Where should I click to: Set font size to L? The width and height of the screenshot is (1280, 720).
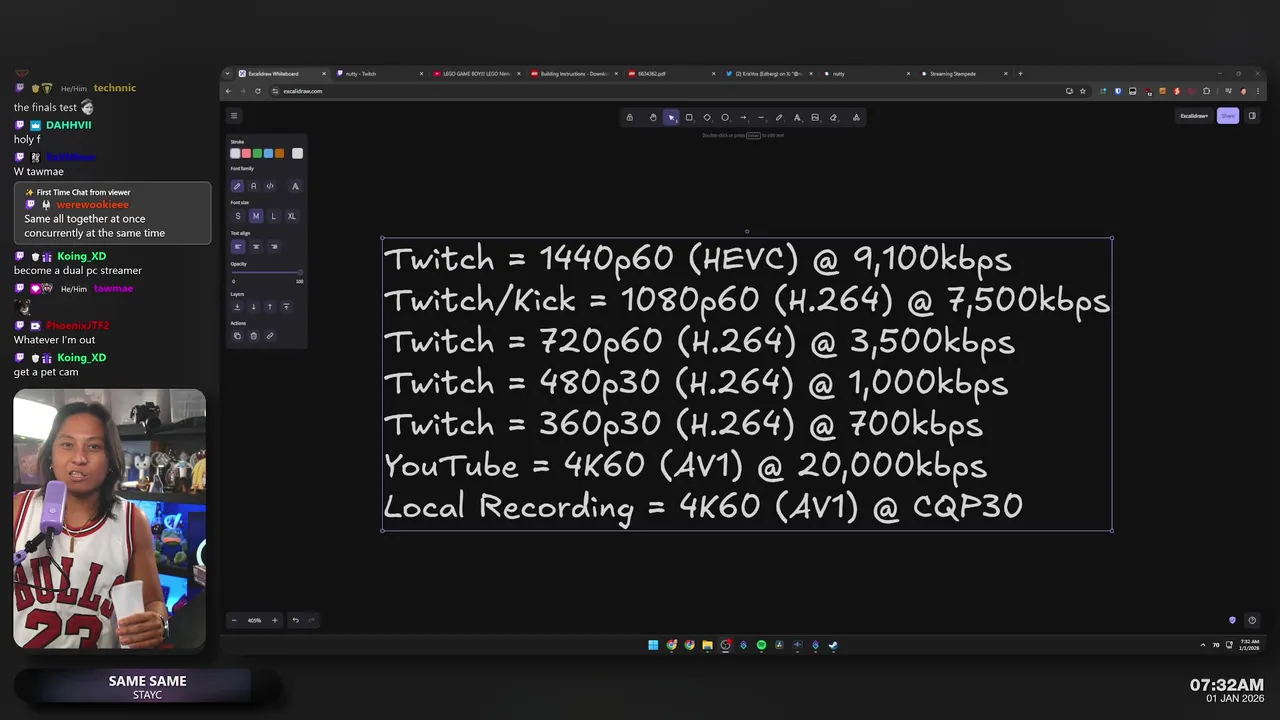point(273,216)
